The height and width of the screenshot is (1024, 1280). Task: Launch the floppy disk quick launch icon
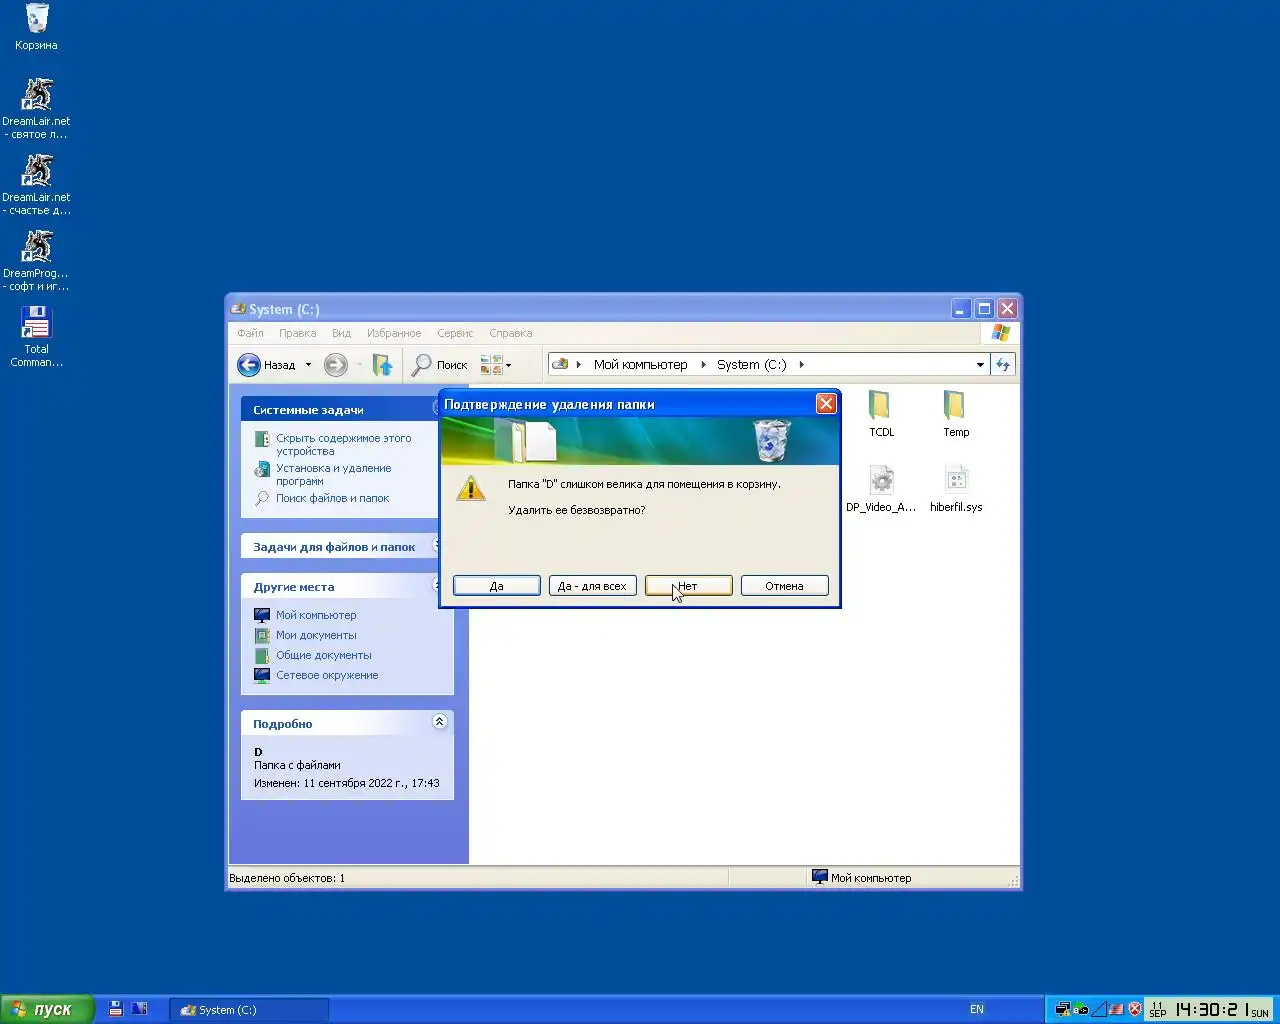[x=116, y=1009]
